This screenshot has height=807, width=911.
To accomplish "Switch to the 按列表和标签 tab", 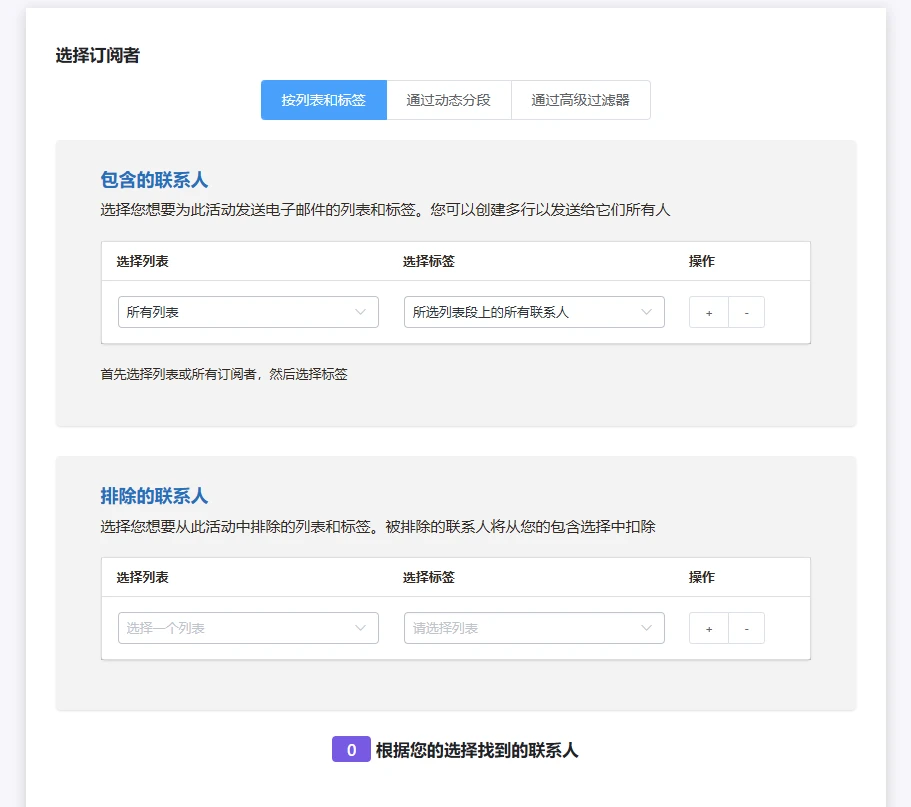I will coord(323,100).
